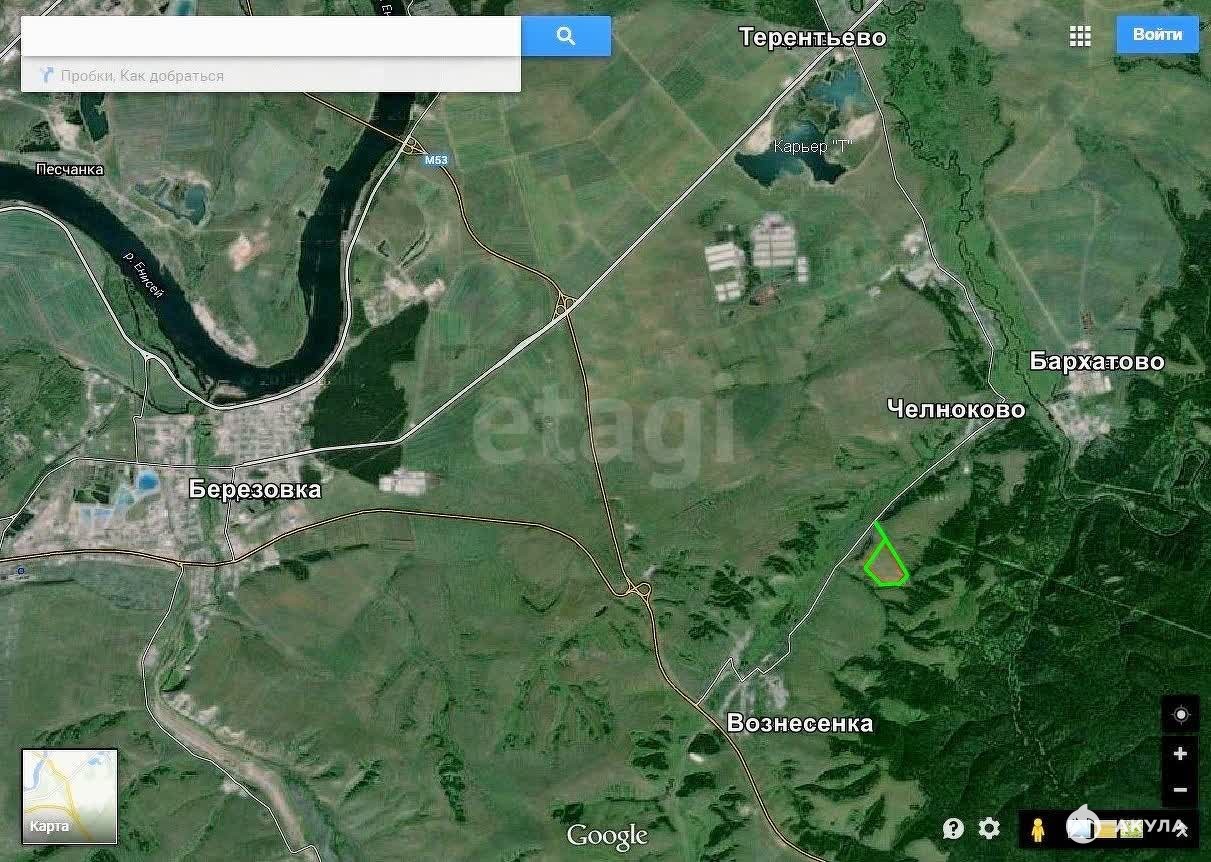Click the directions arrow icon
Screen dimensions: 1211x862
tap(46, 75)
